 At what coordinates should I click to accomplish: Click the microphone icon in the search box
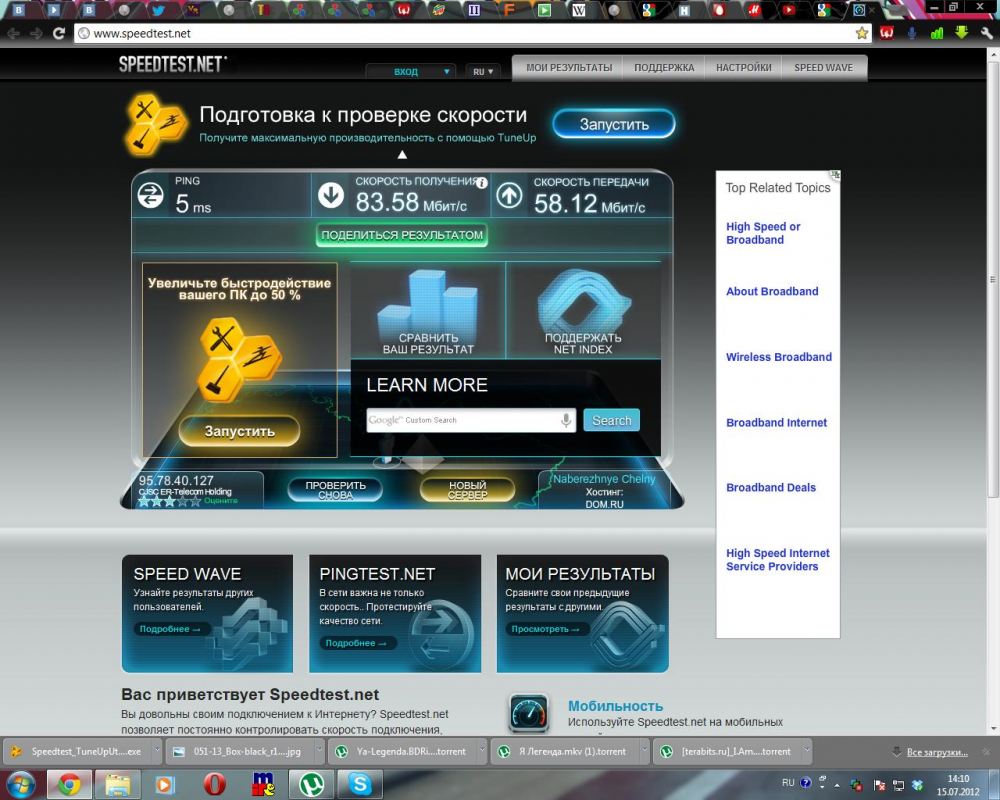point(566,420)
